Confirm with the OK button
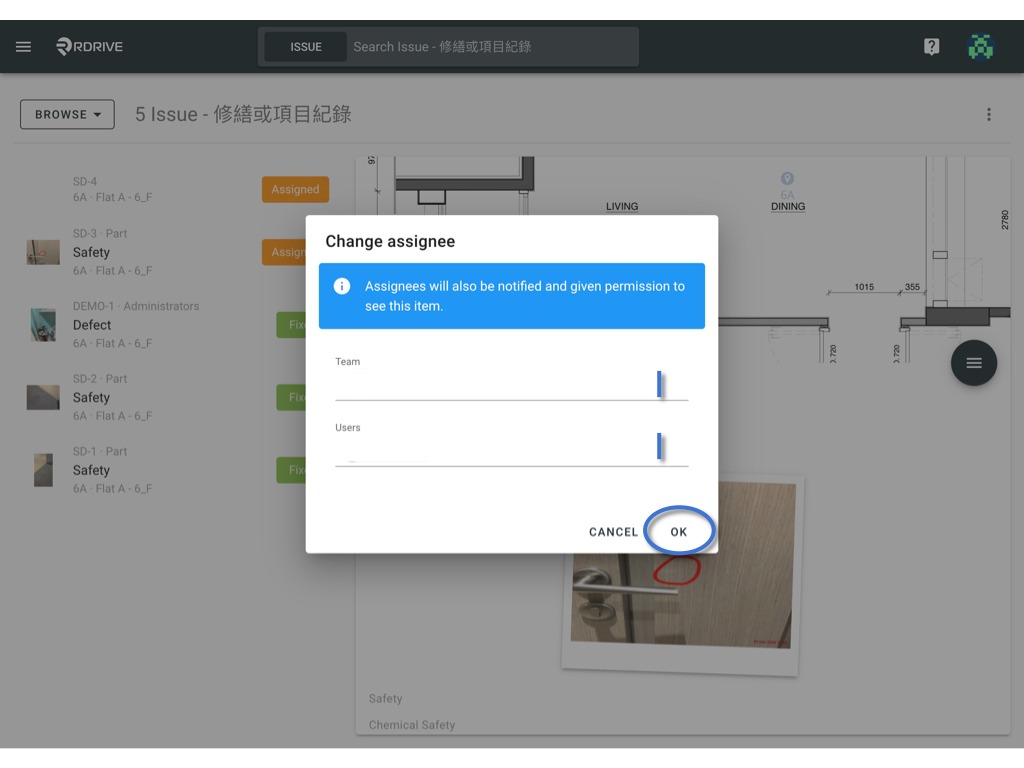 coord(679,532)
